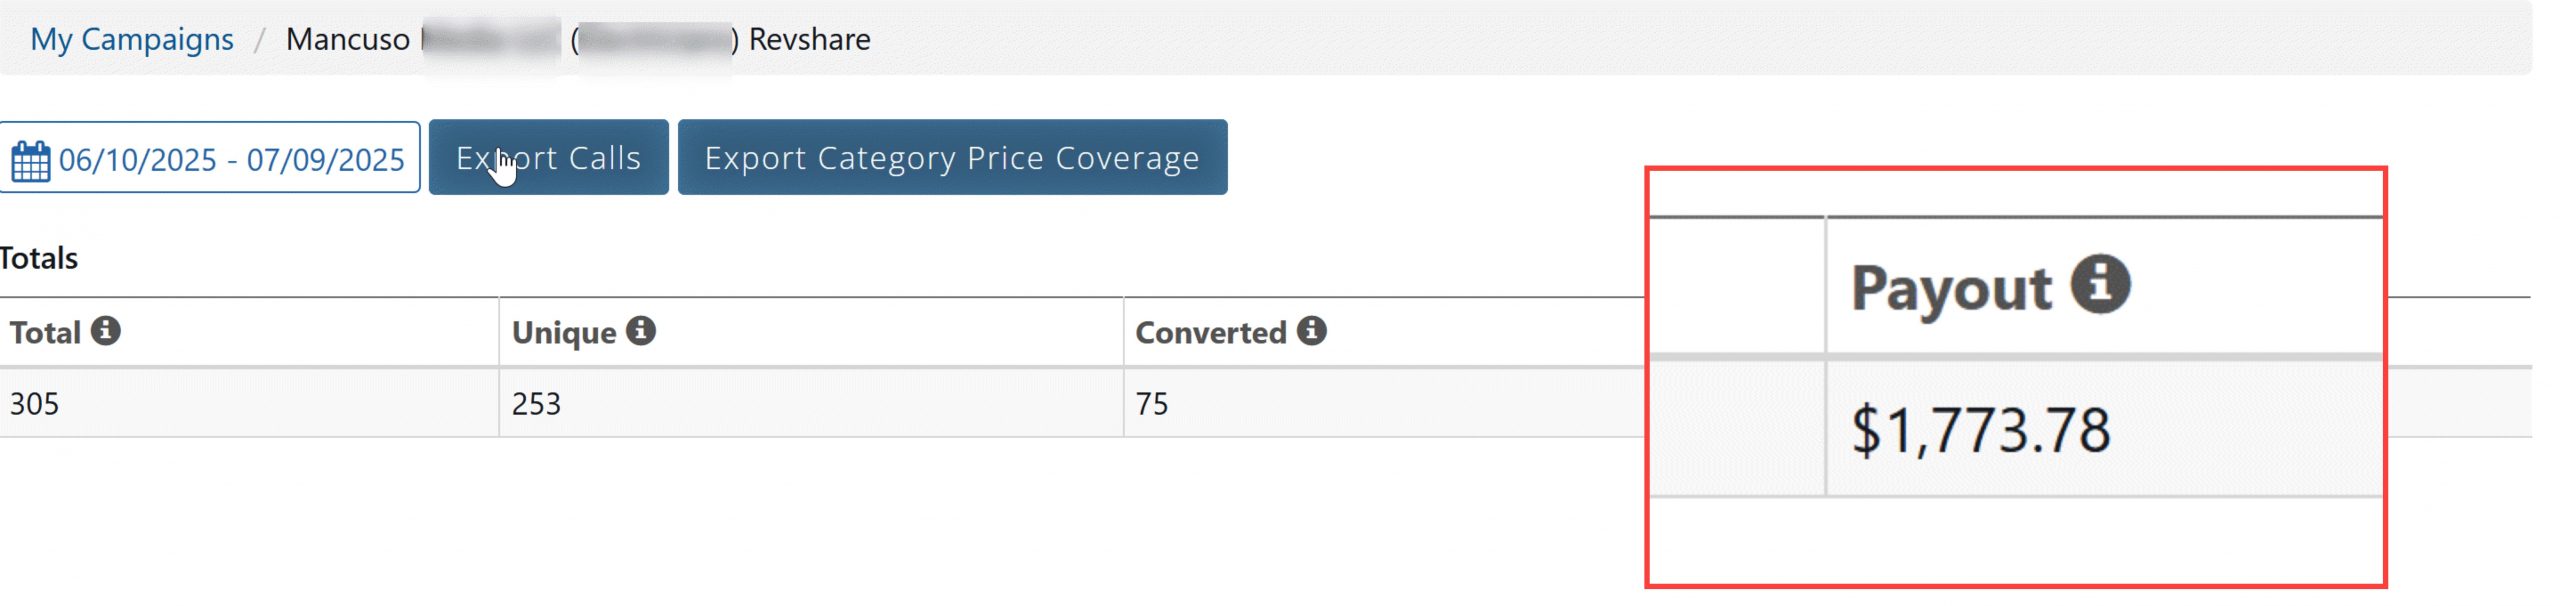
Task: Click the calendar icon beside the date range
Action: click(x=30, y=160)
